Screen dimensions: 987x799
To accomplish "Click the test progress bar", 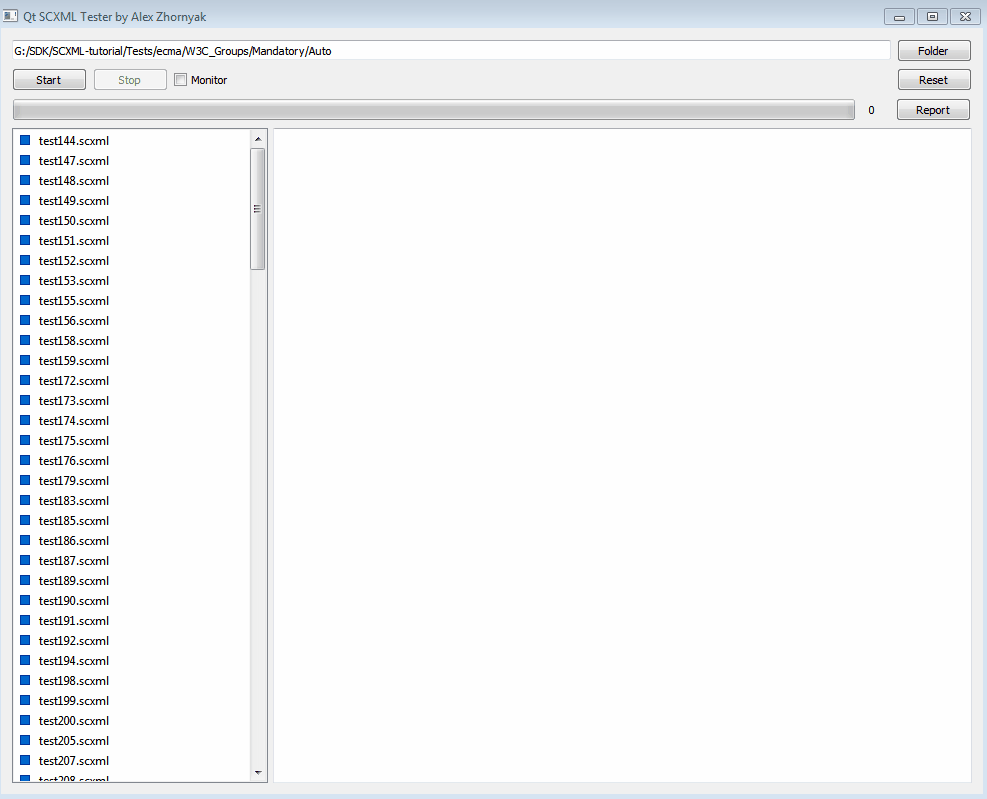I will (x=433, y=110).
